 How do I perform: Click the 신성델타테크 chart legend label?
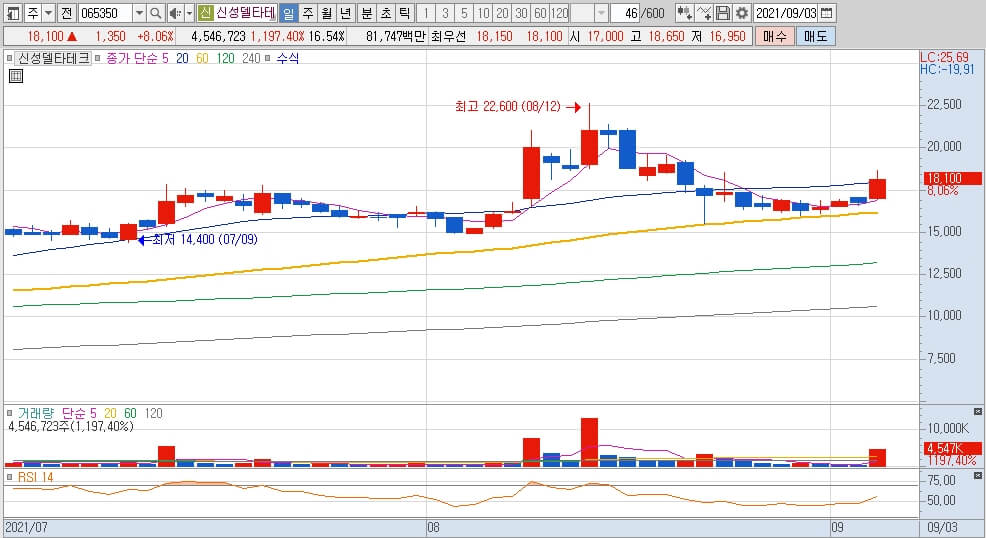tap(53, 58)
